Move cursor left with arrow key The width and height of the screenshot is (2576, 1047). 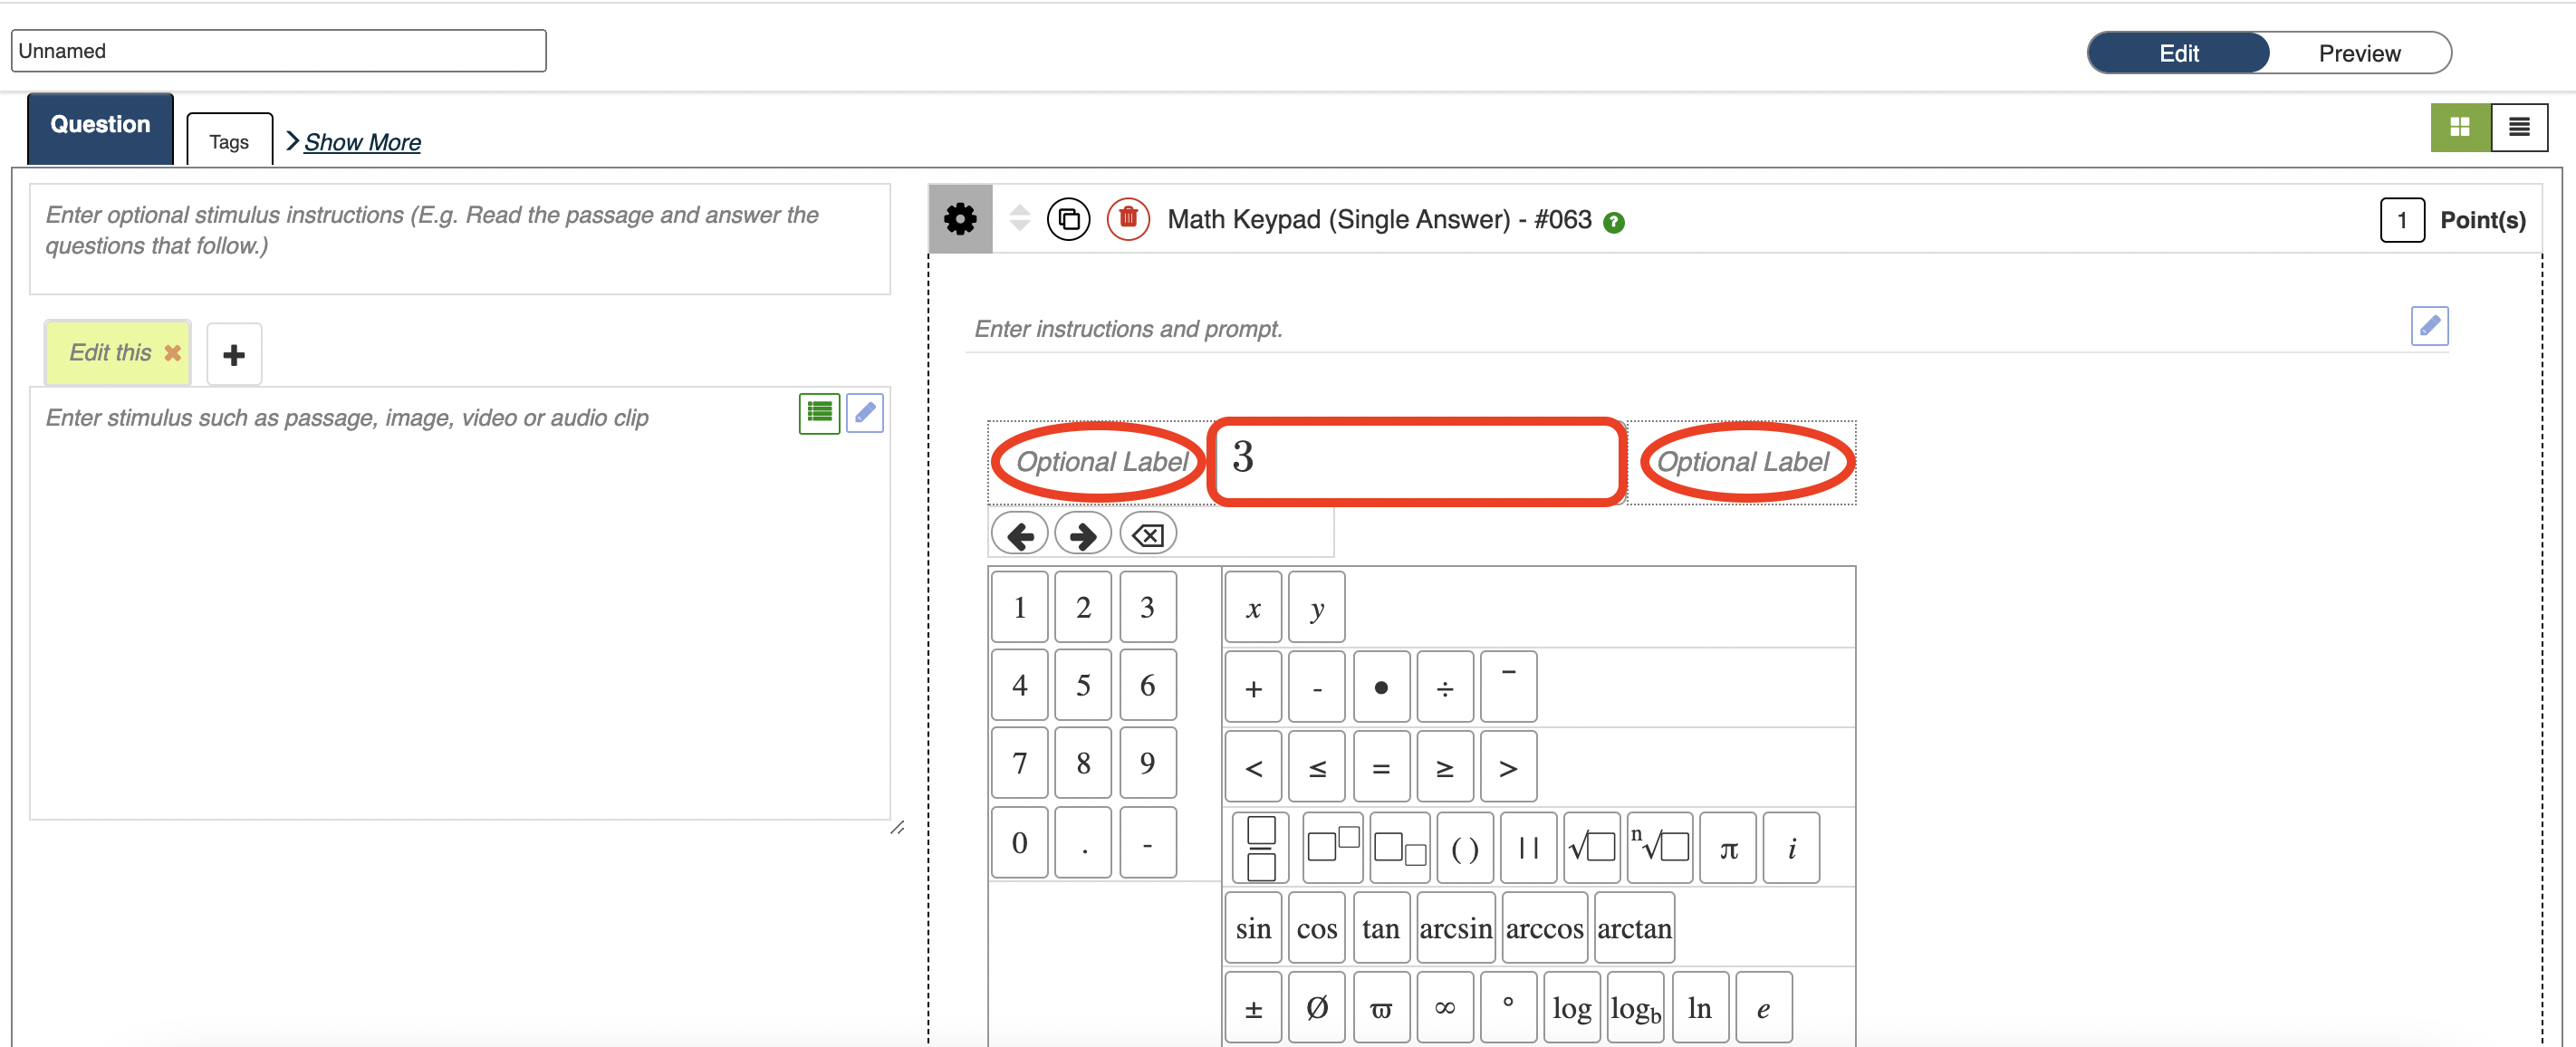coord(1019,536)
